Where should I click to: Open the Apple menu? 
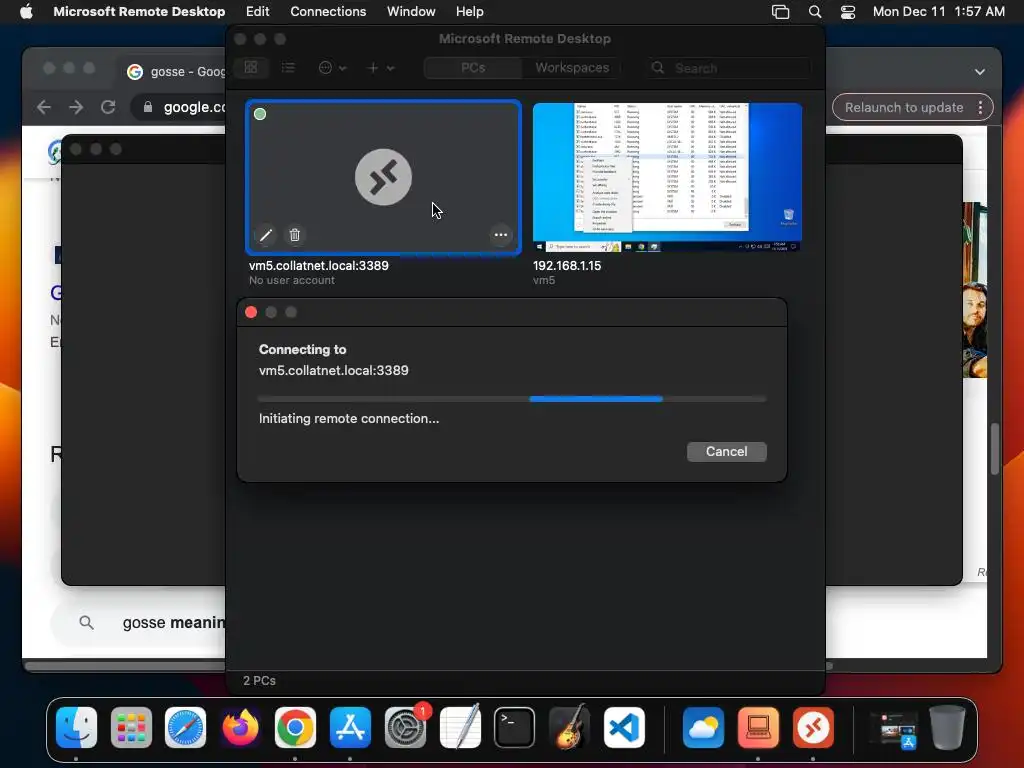point(26,12)
